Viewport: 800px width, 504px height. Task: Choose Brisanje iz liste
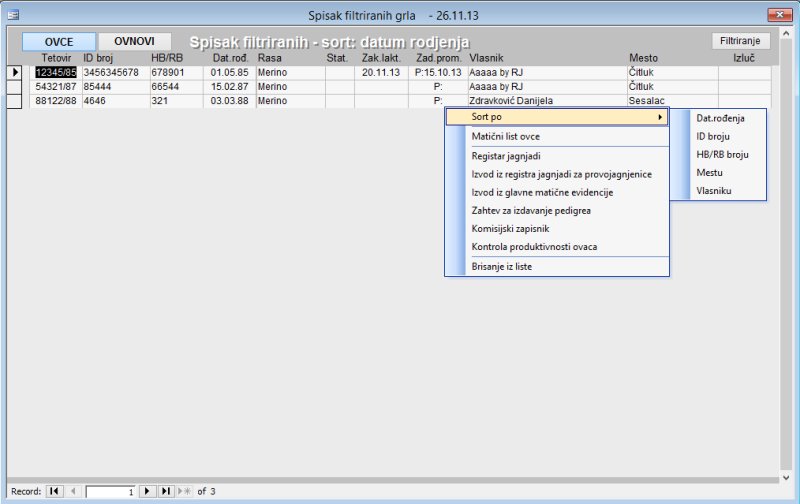point(507,266)
